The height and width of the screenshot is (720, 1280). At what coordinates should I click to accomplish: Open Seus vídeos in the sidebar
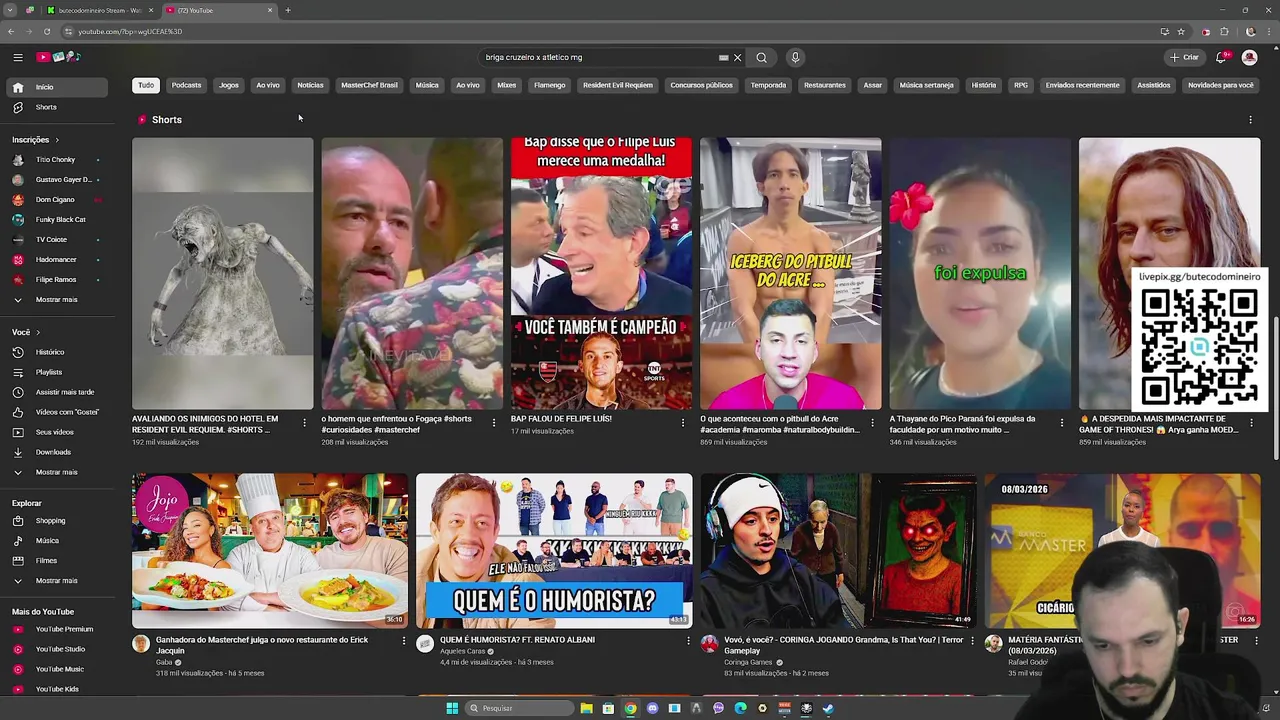click(58, 432)
